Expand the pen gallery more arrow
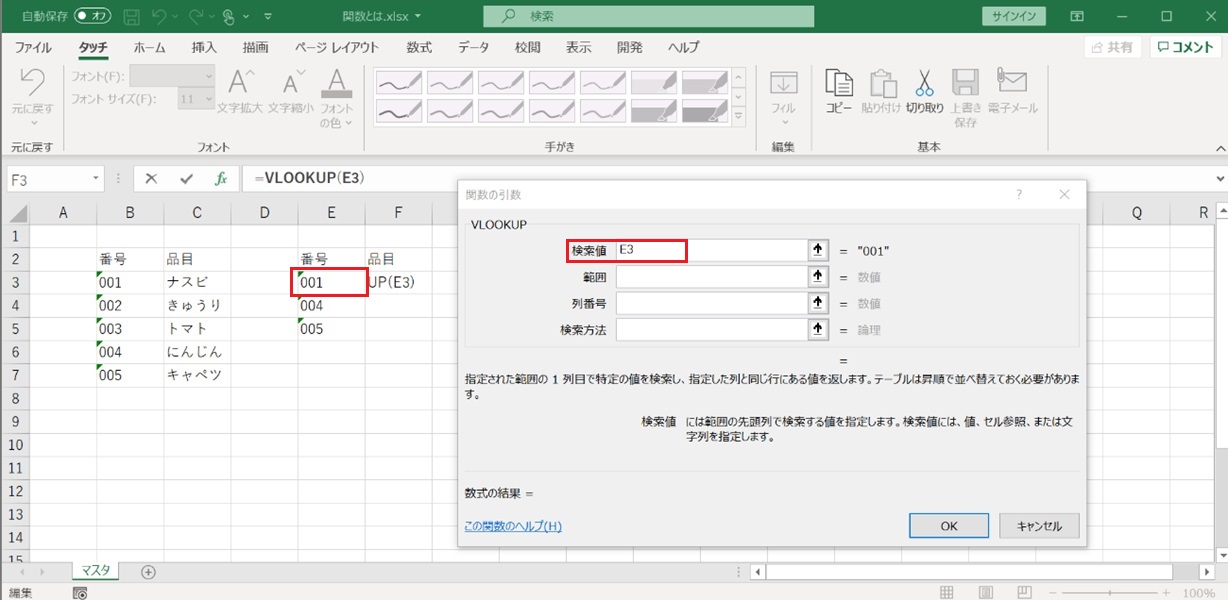Image resolution: width=1228 pixels, height=604 pixels. [739, 116]
